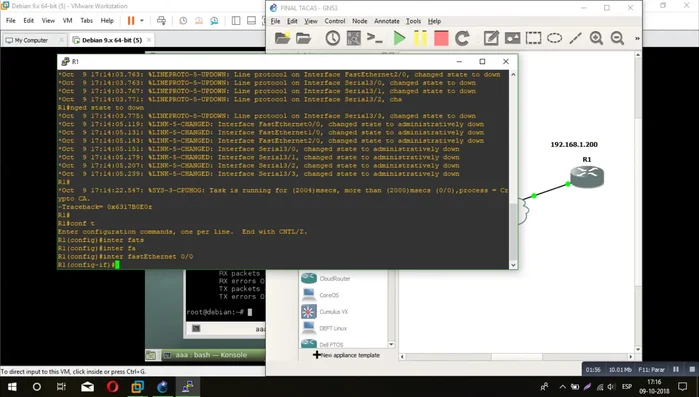Click VMware revert to snapshot icon

[x=199, y=20]
